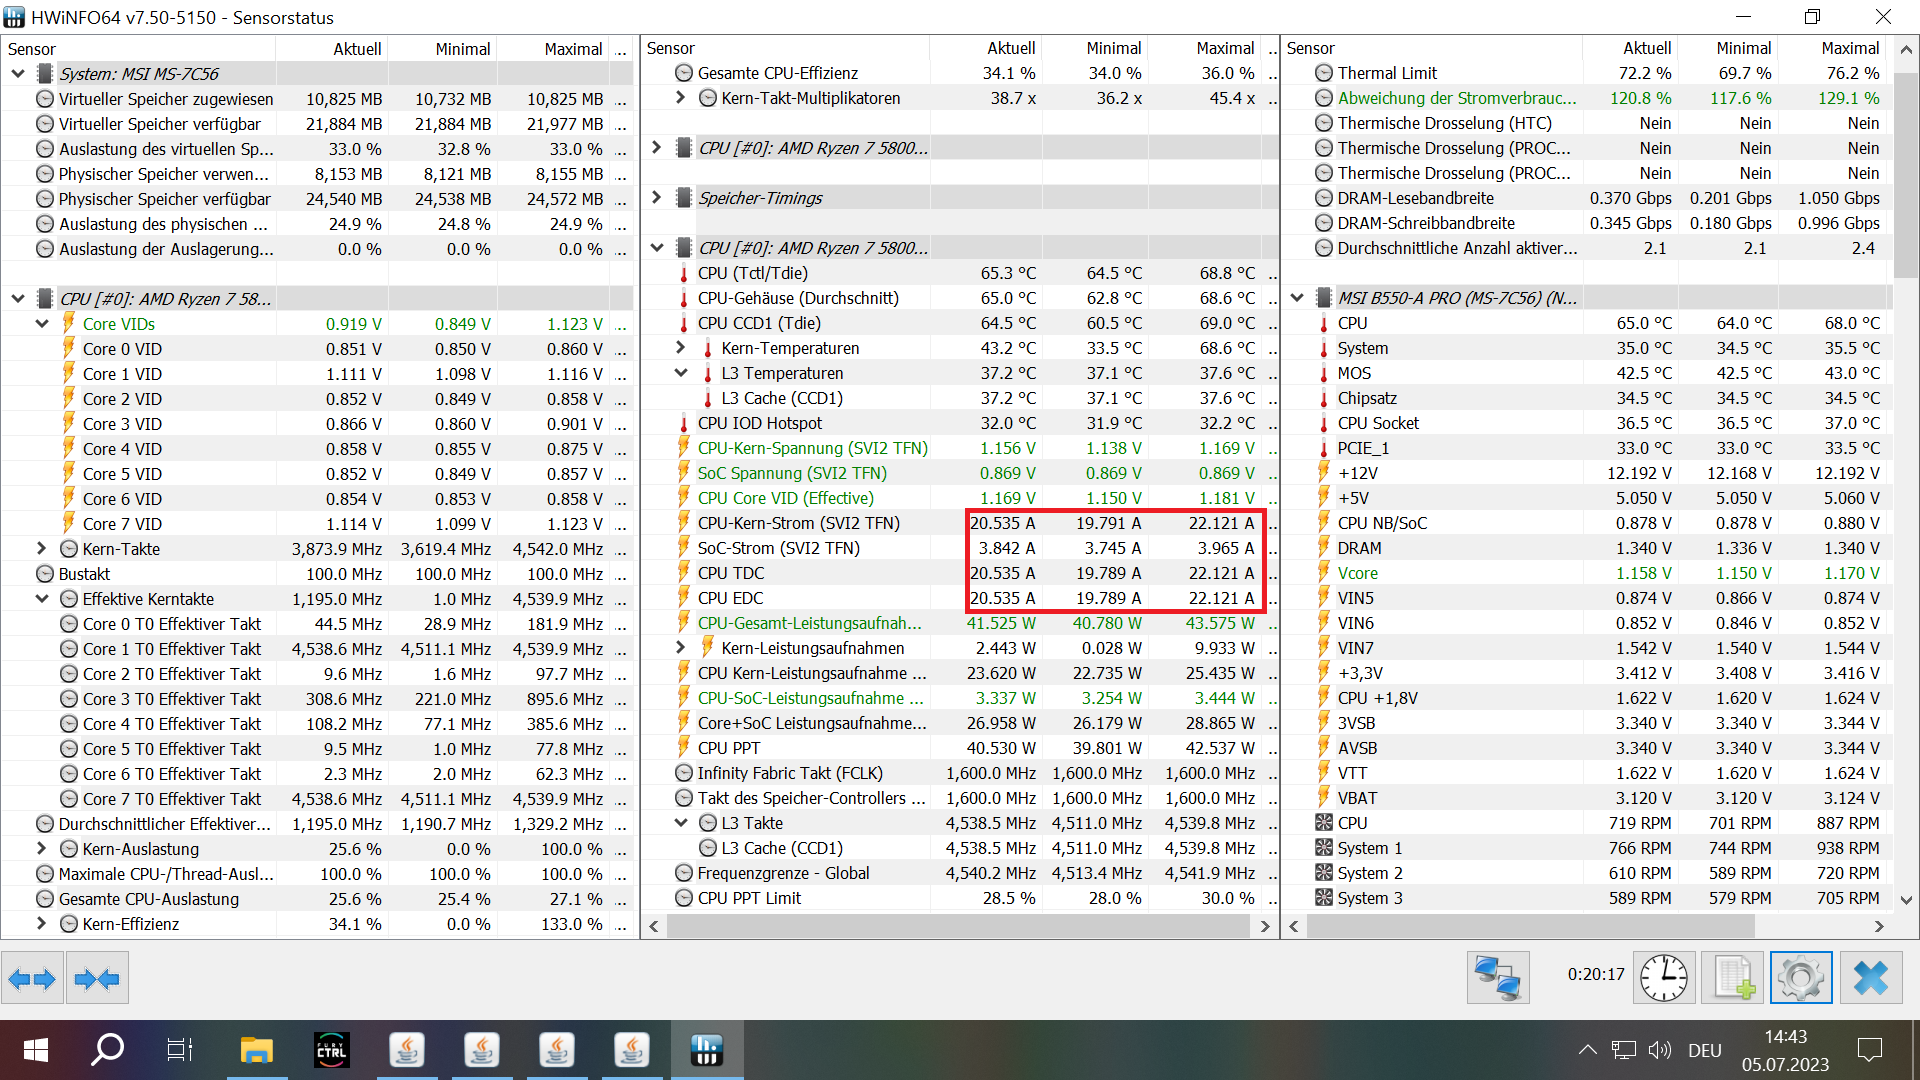Open File Explorer from the taskbar
Screen dimensions: 1920x1080
point(256,1050)
